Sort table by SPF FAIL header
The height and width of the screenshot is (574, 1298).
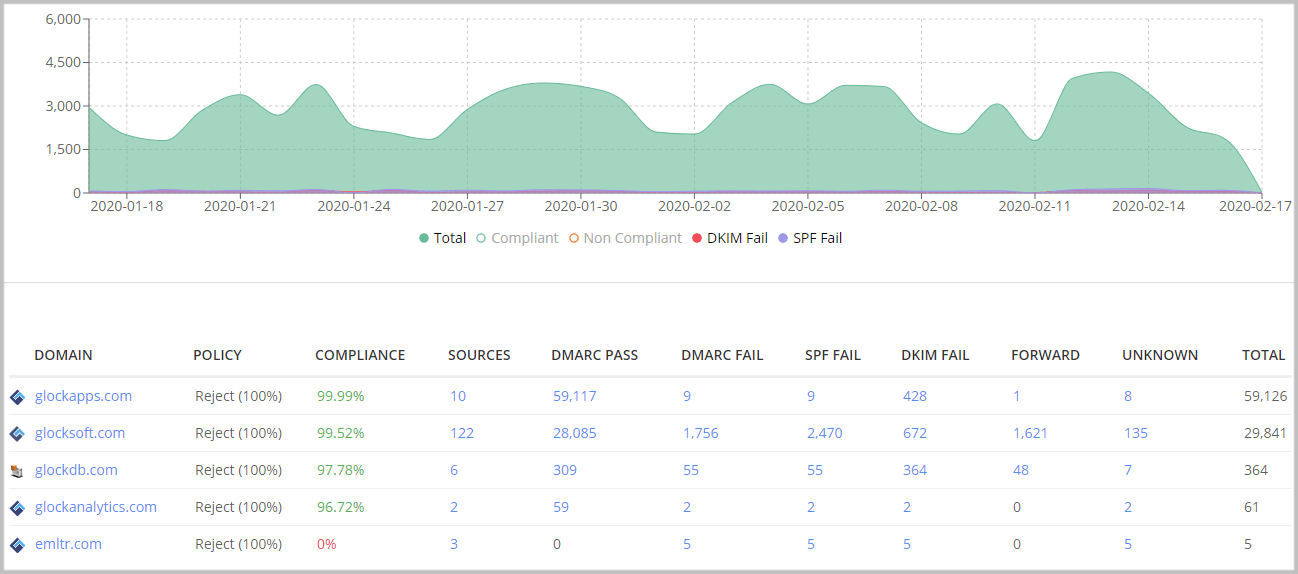pos(833,355)
